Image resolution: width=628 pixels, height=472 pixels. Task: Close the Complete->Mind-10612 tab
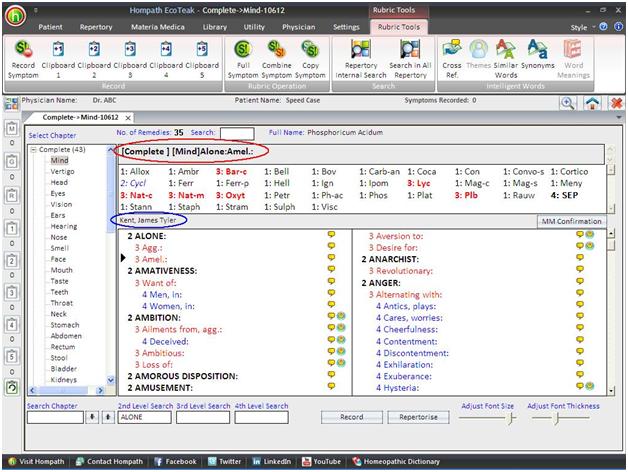[128, 118]
